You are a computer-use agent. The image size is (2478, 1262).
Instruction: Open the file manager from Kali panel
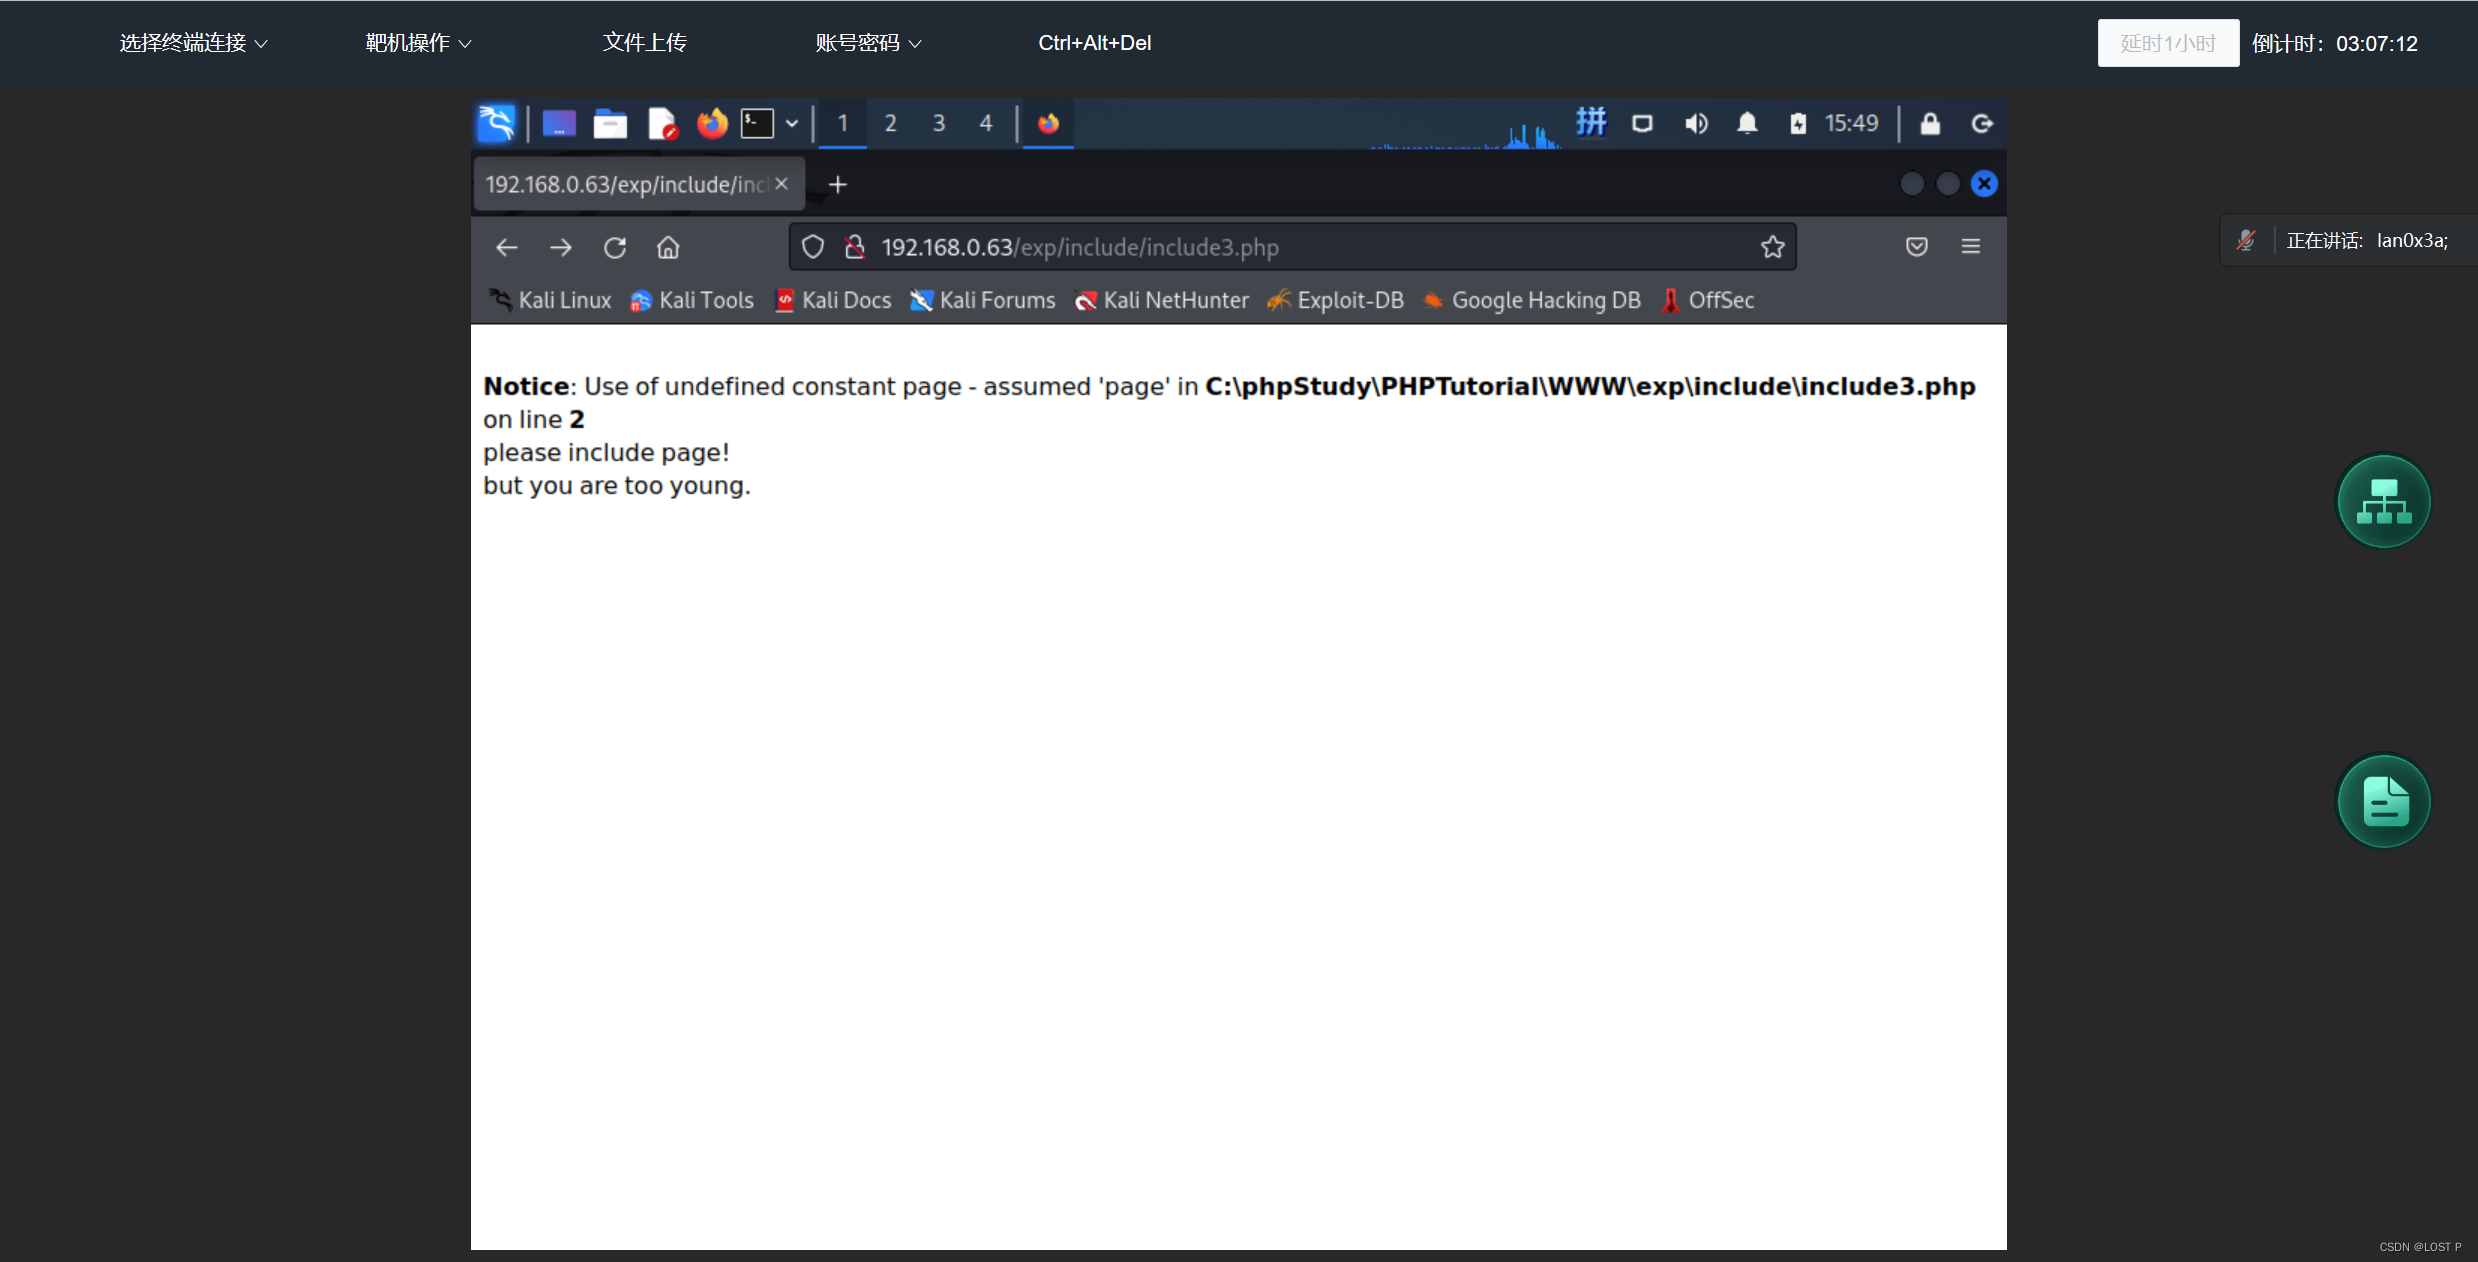(610, 124)
